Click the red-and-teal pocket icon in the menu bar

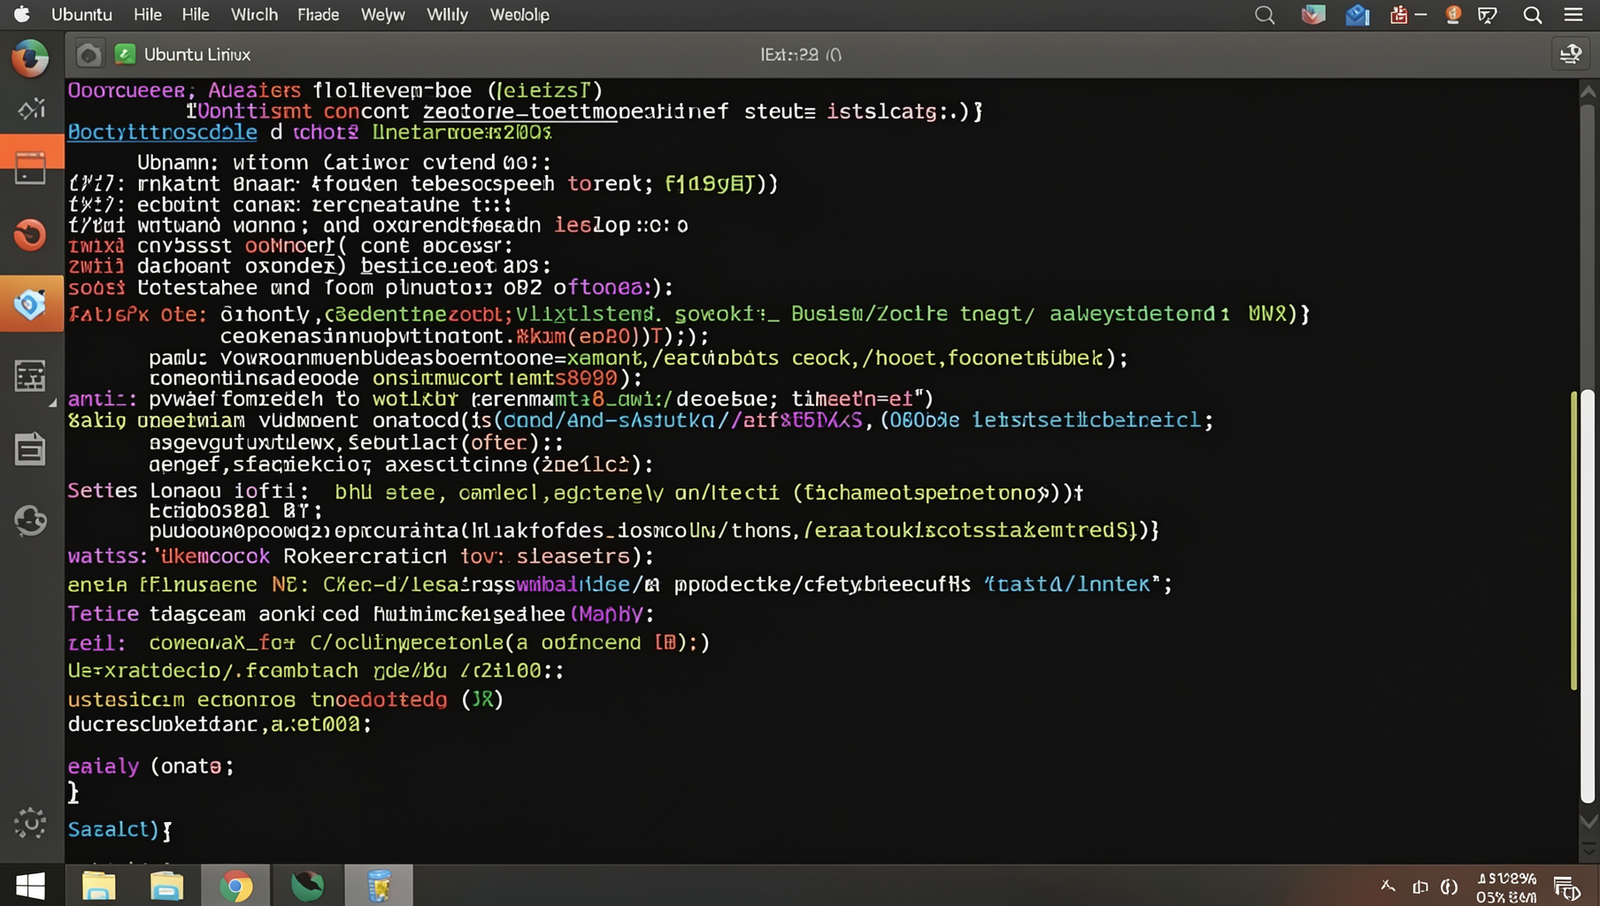click(1313, 15)
